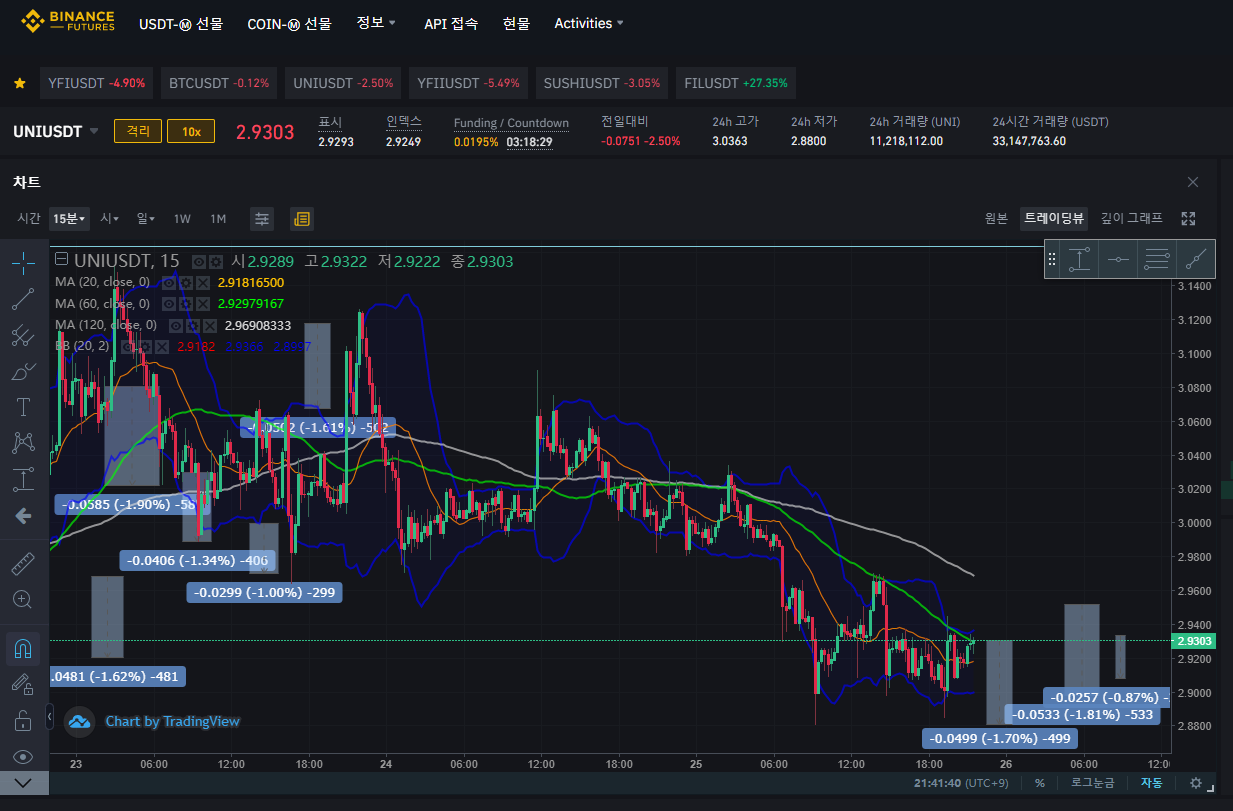
Task: Open USDT-M 선물 menu
Action: 181,22
